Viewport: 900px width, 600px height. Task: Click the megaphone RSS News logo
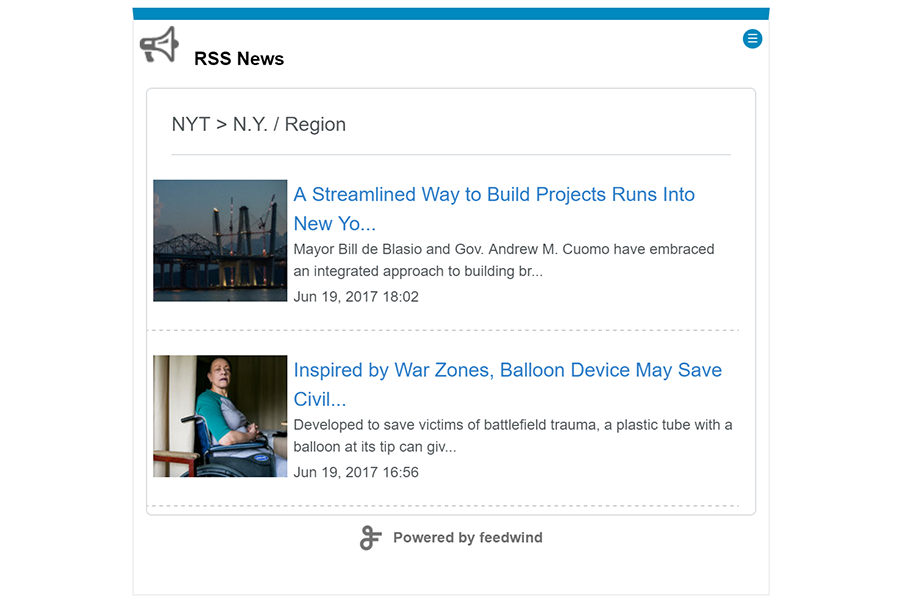[x=160, y=44]
